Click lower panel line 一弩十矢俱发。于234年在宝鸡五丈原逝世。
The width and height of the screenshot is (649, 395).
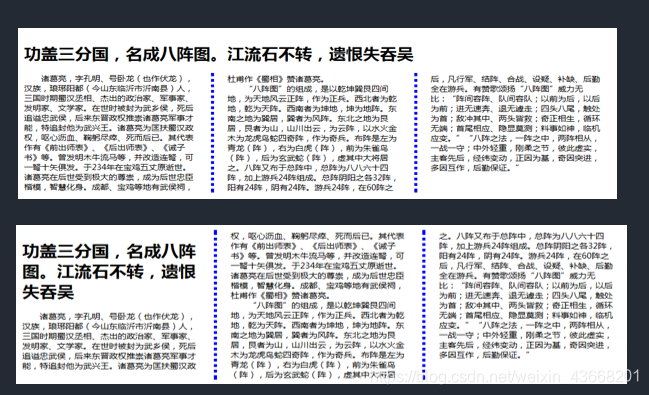pyautogui.click(x=314, y=266)
